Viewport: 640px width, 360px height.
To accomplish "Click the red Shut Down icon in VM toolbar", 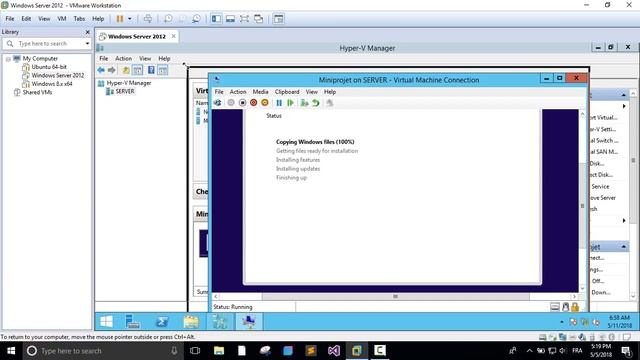I will [x=253, y=103].
